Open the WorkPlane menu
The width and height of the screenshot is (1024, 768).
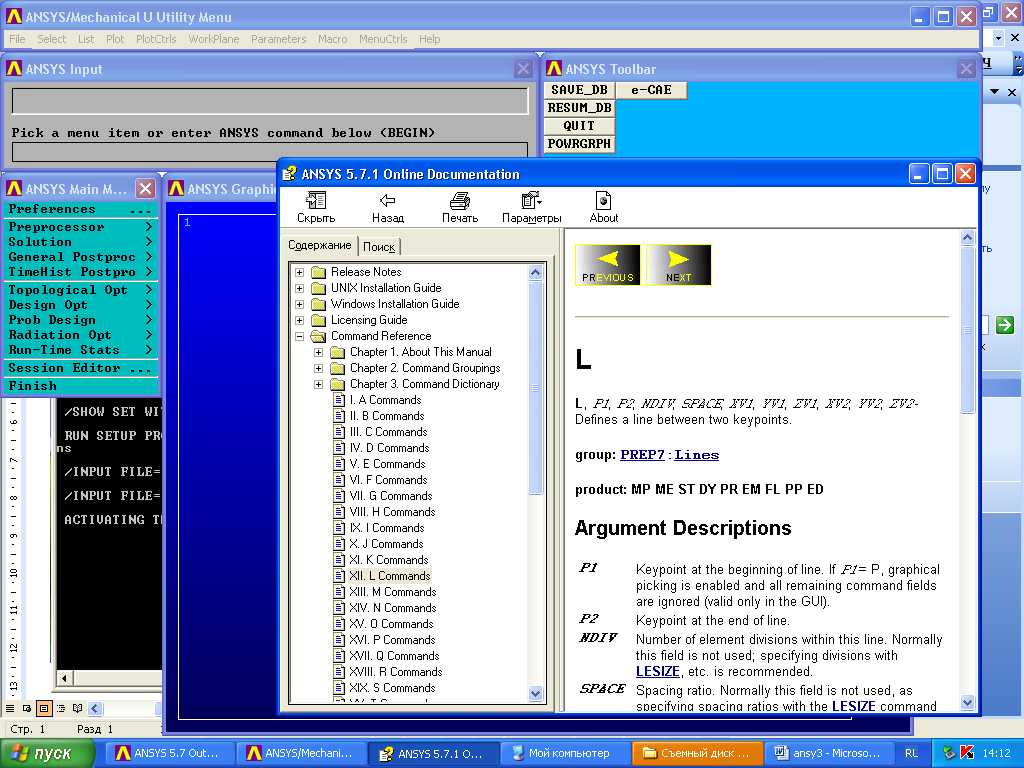(x=214, y=39)
